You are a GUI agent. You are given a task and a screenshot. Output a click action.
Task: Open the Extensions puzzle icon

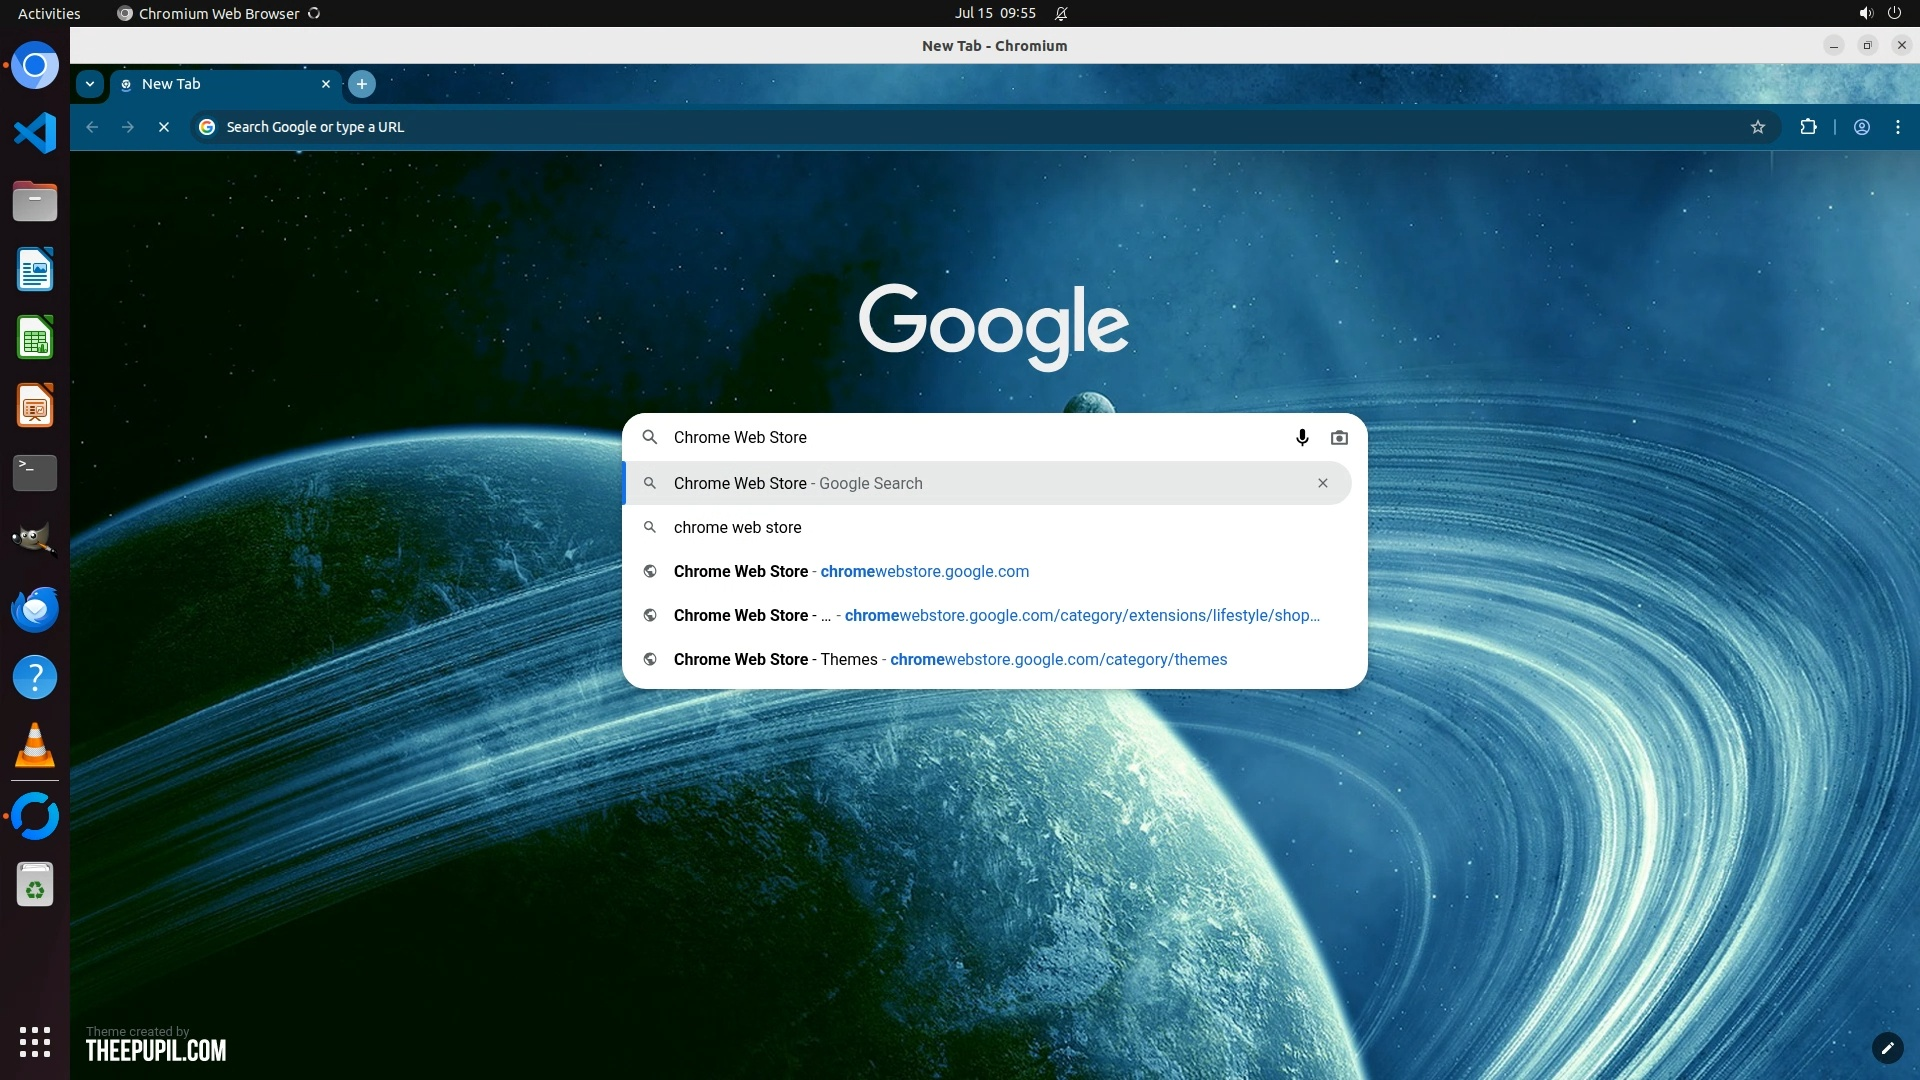click(x=1808, y=127)
